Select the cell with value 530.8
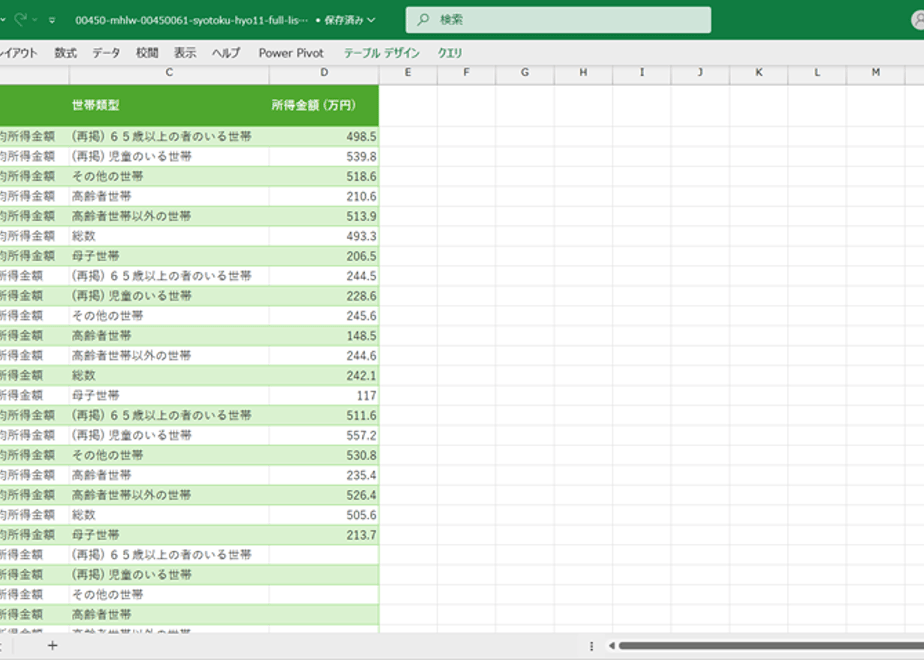This screenshot has height=660, width=924. click(x=324, y=455)
